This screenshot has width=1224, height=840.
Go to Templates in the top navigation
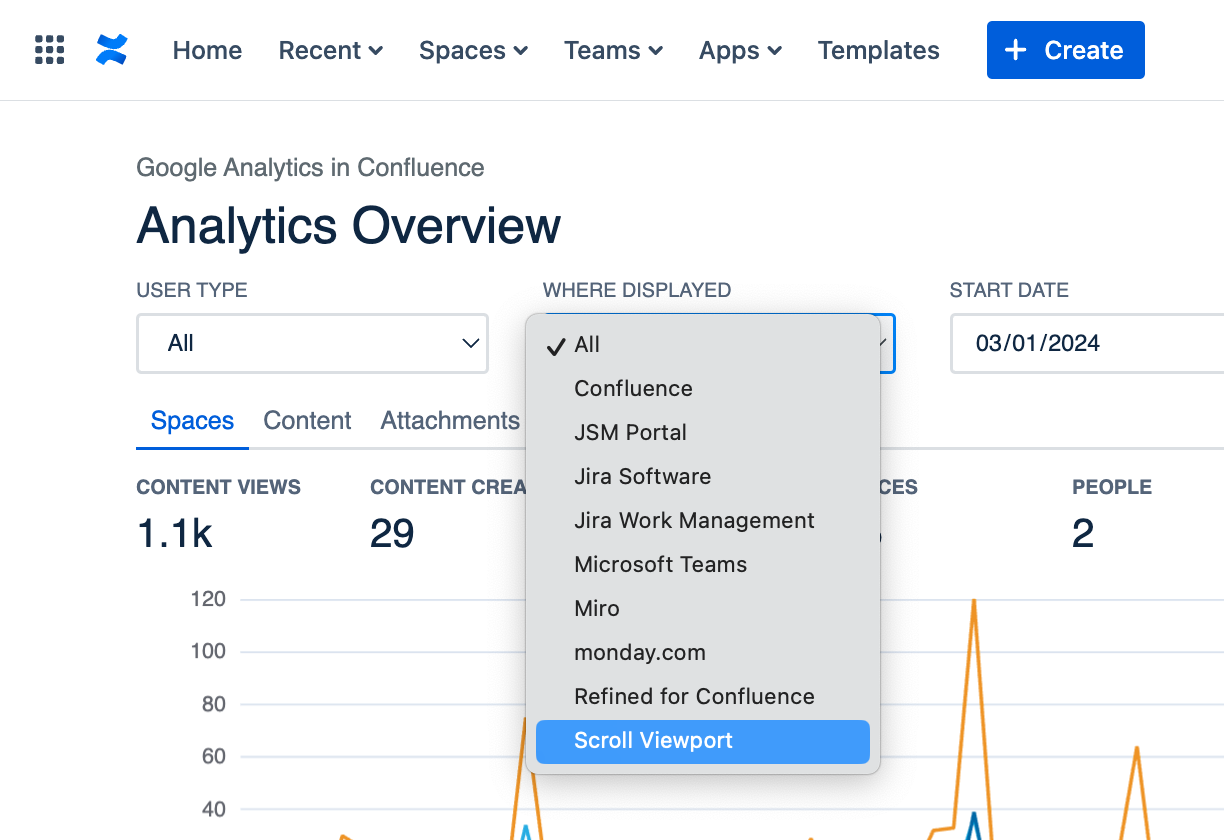[x=878, y=50]
